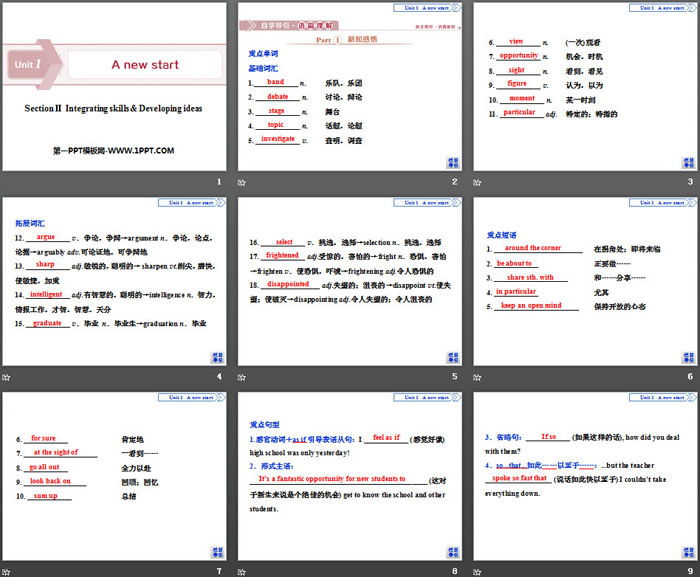
Task: Select slide 3 thumbnail listing view and opportunity
Action: coord(585,87)
